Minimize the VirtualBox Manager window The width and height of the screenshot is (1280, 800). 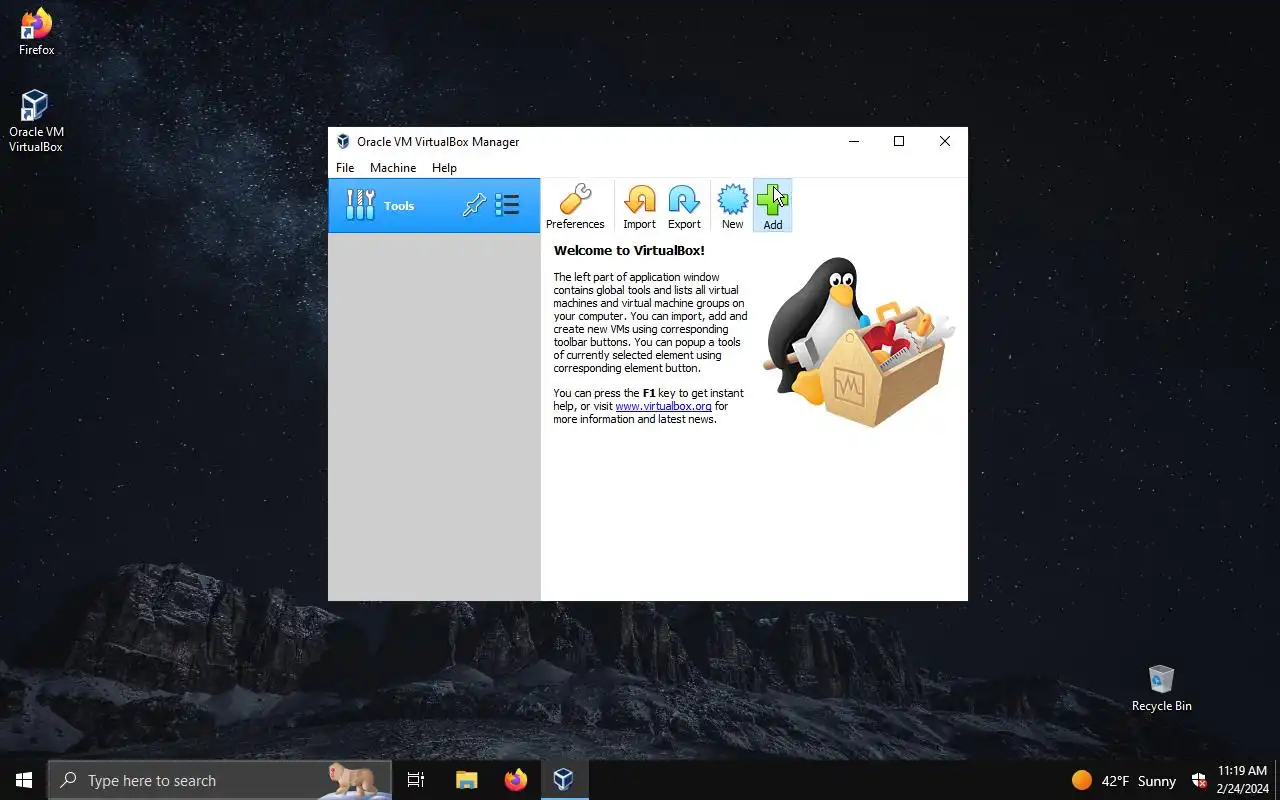pyautogui.click(x=854, y=141)
